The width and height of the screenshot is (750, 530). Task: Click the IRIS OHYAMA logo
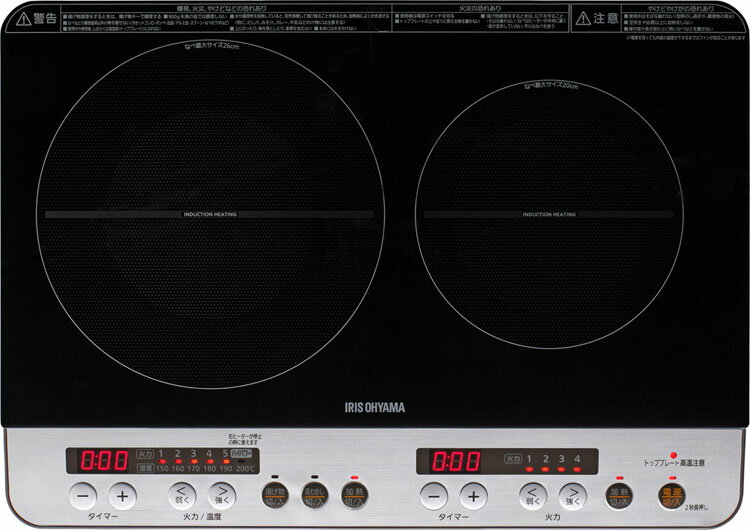(377, 407)
